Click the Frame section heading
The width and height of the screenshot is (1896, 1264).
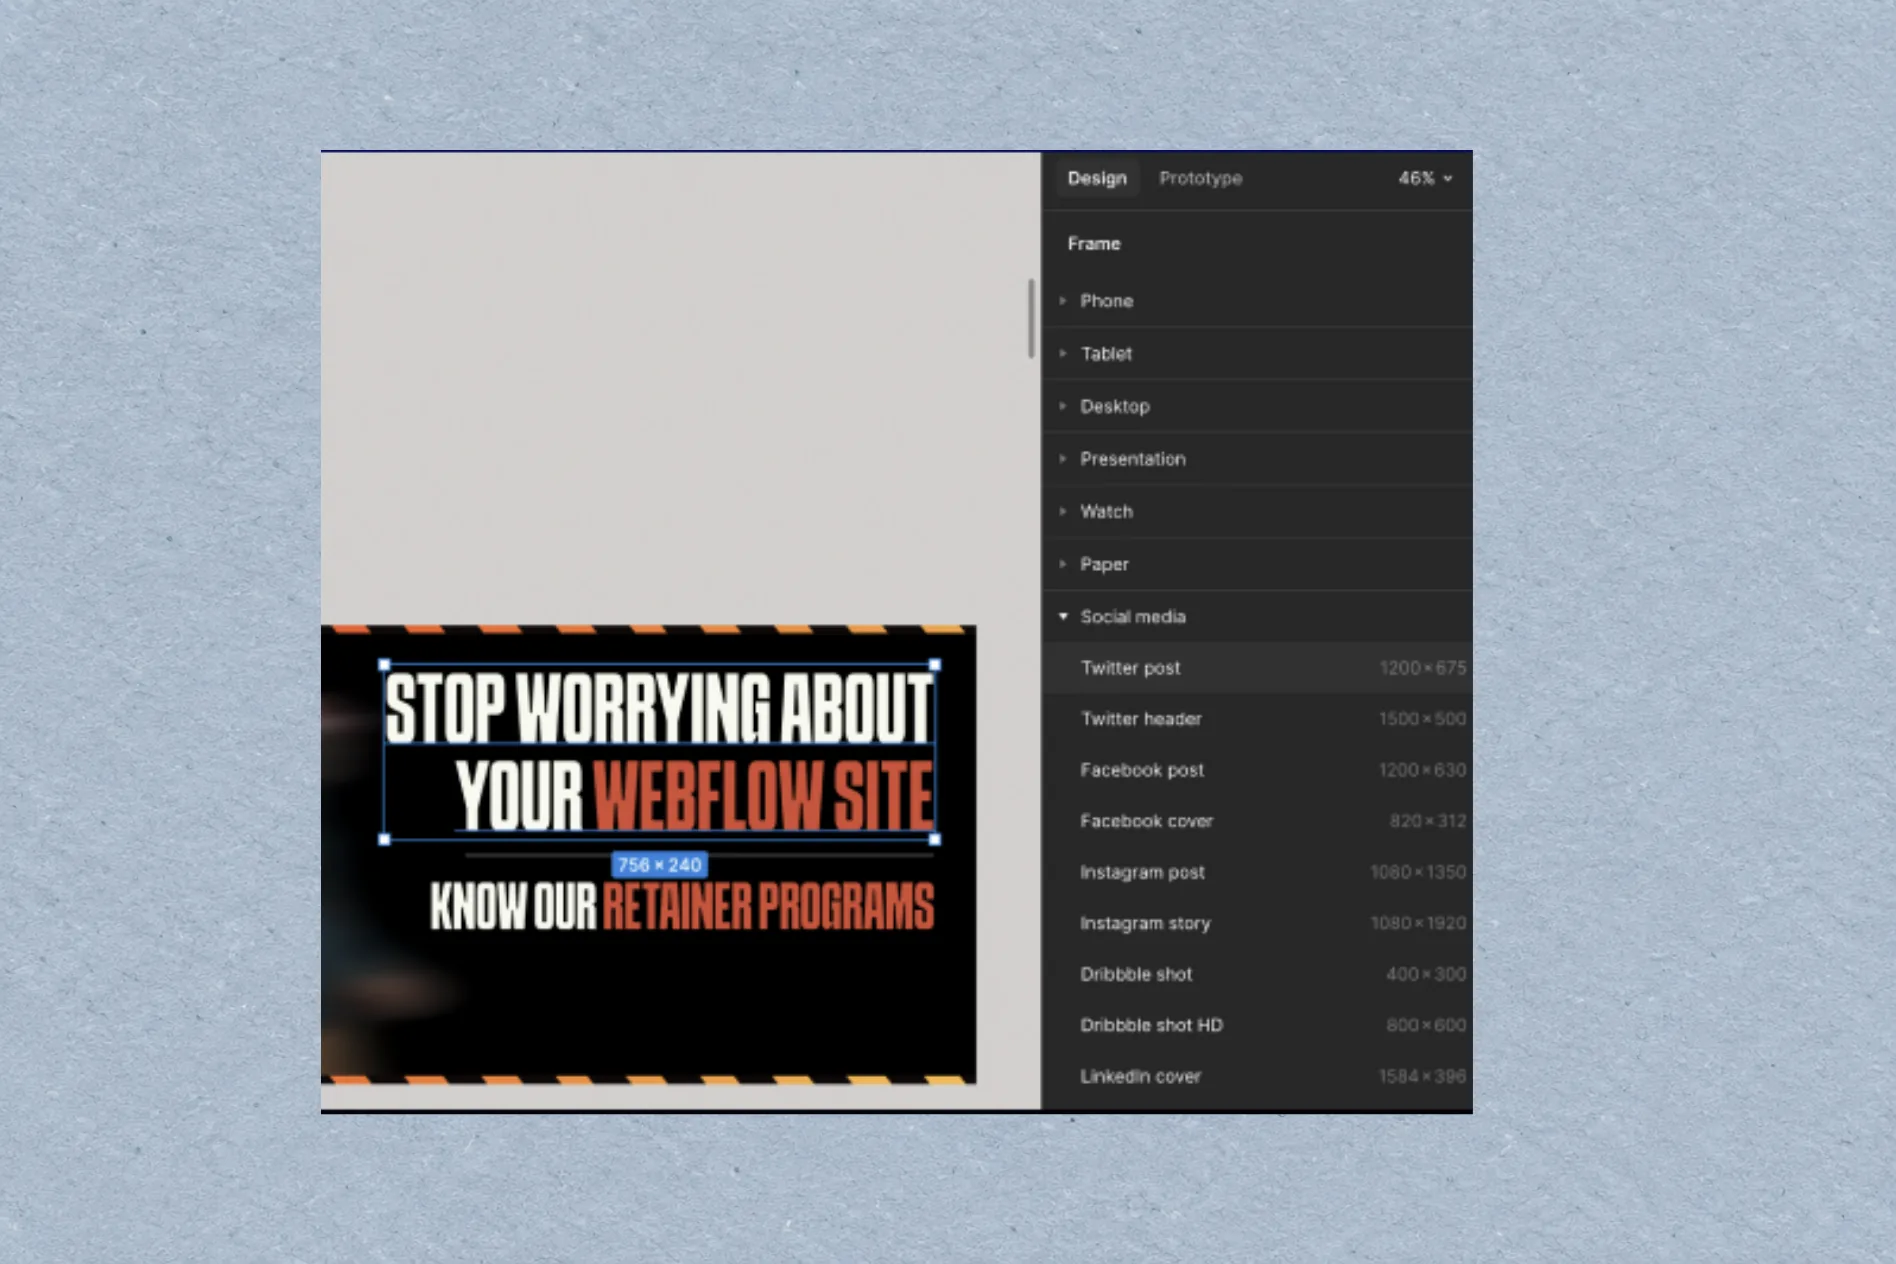point(1094,244)
